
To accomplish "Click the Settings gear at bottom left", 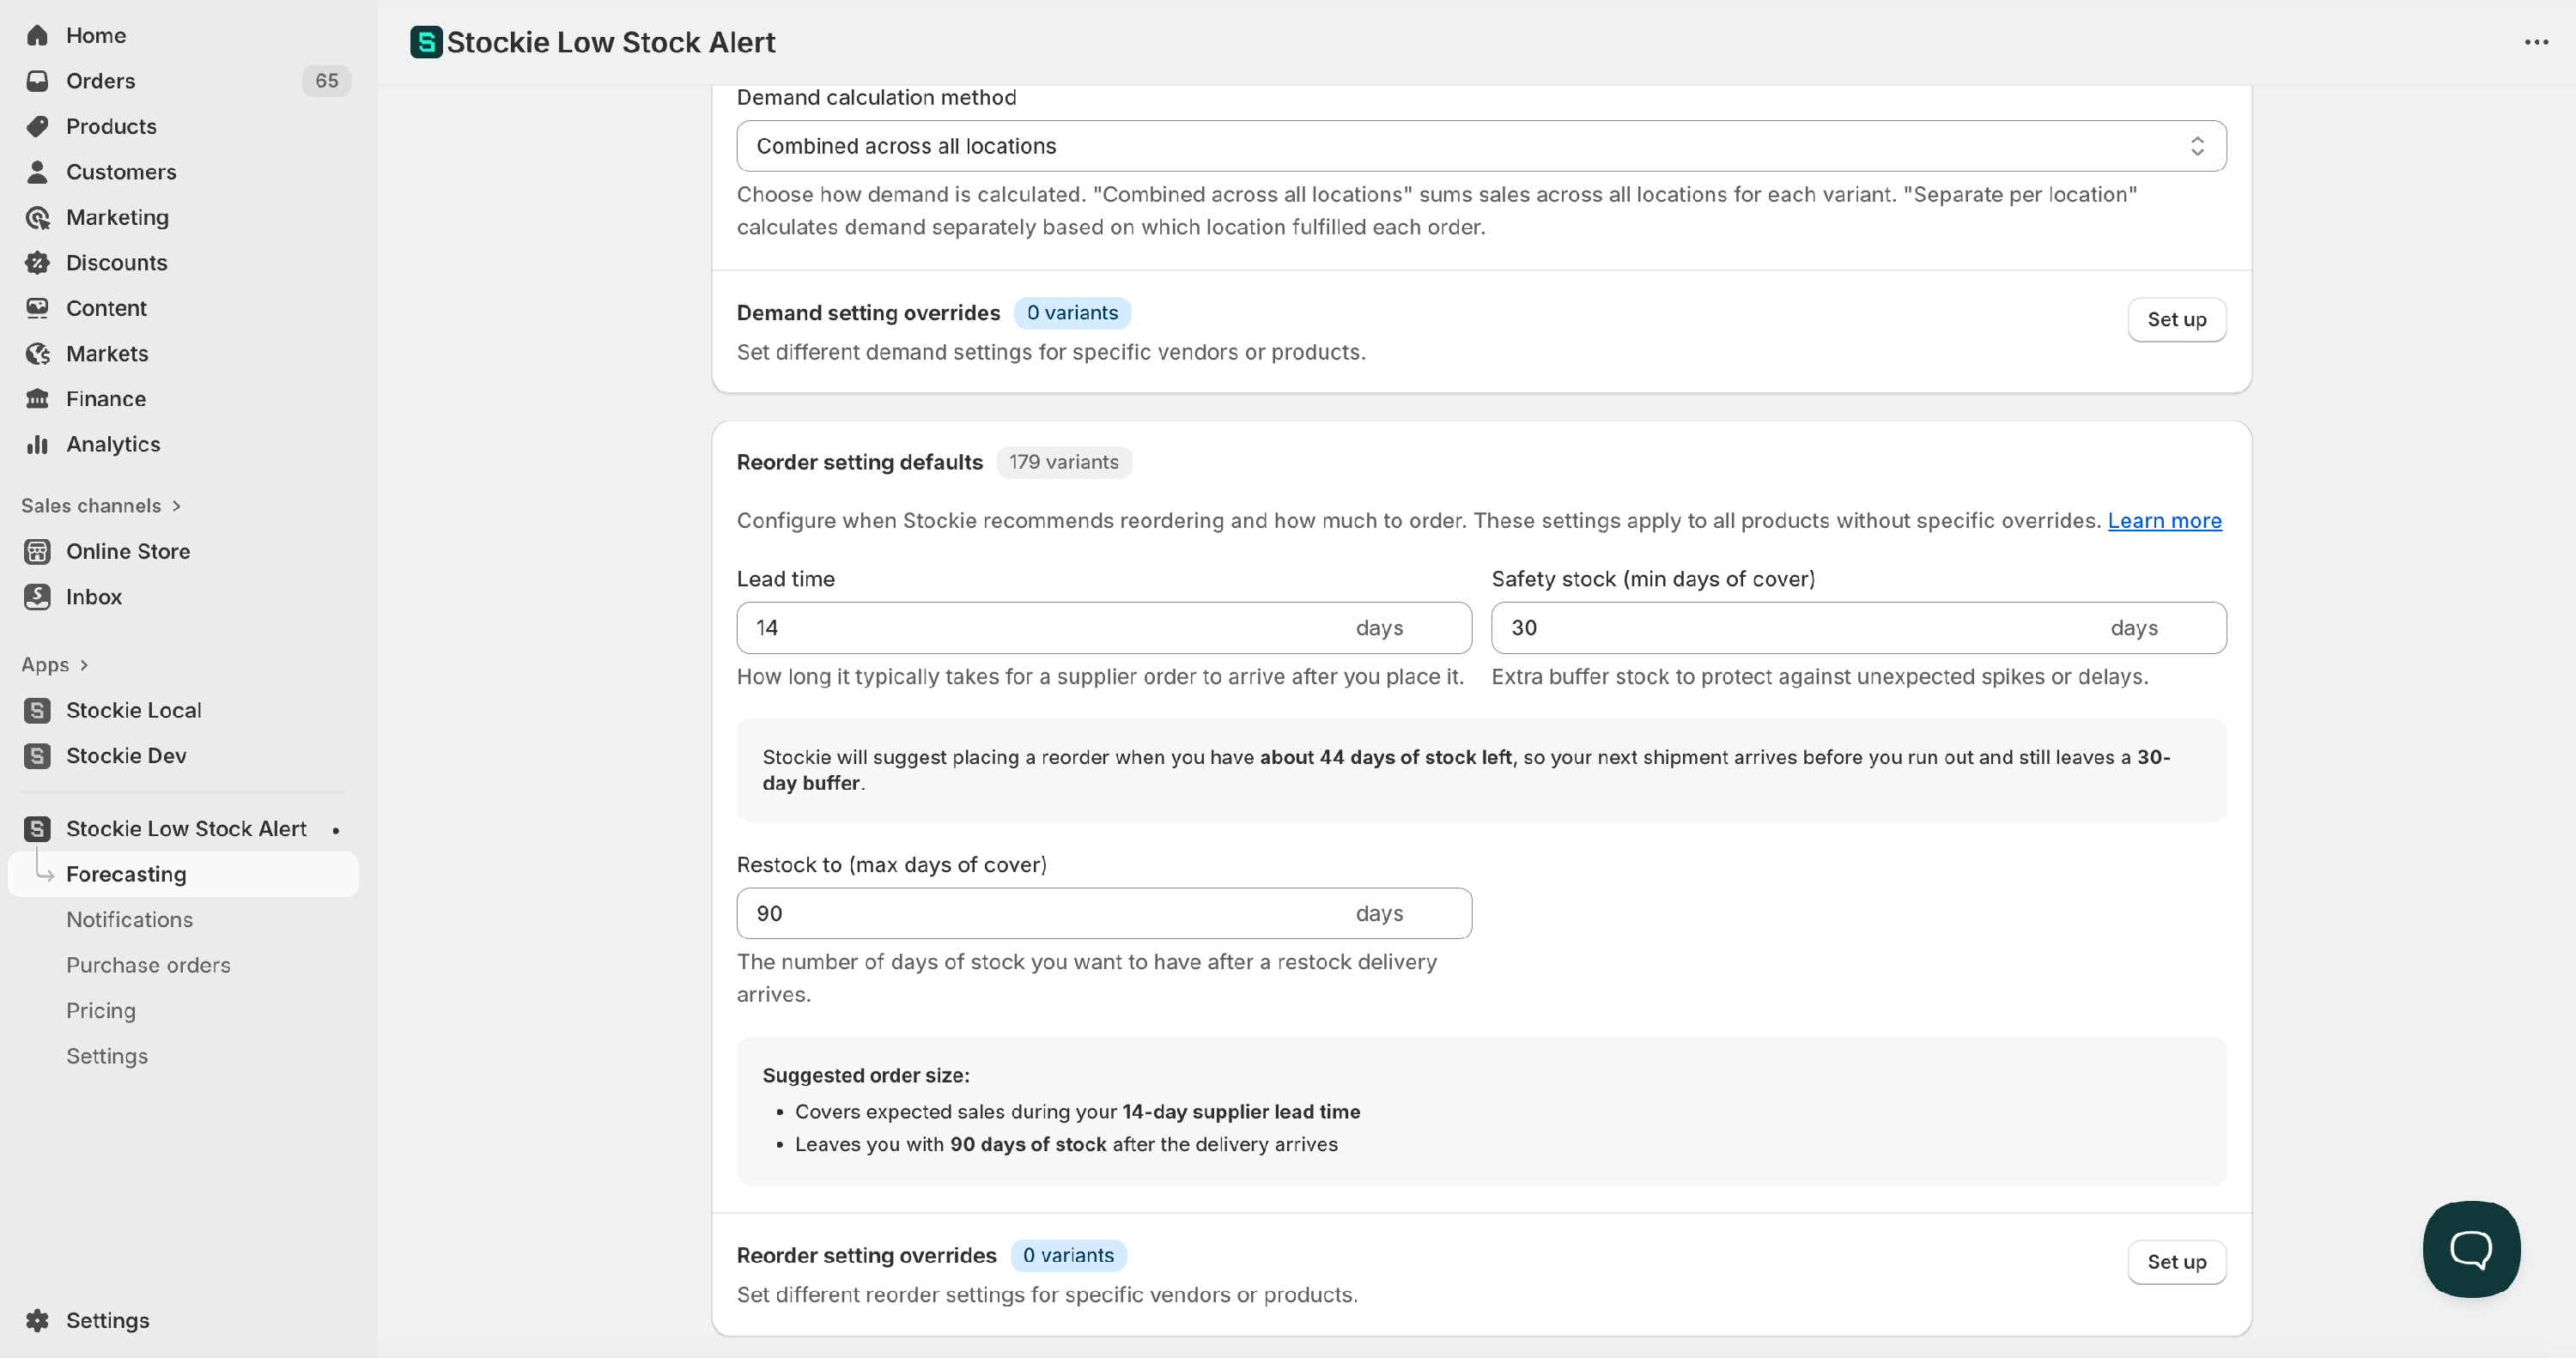I will point(37,1320).
